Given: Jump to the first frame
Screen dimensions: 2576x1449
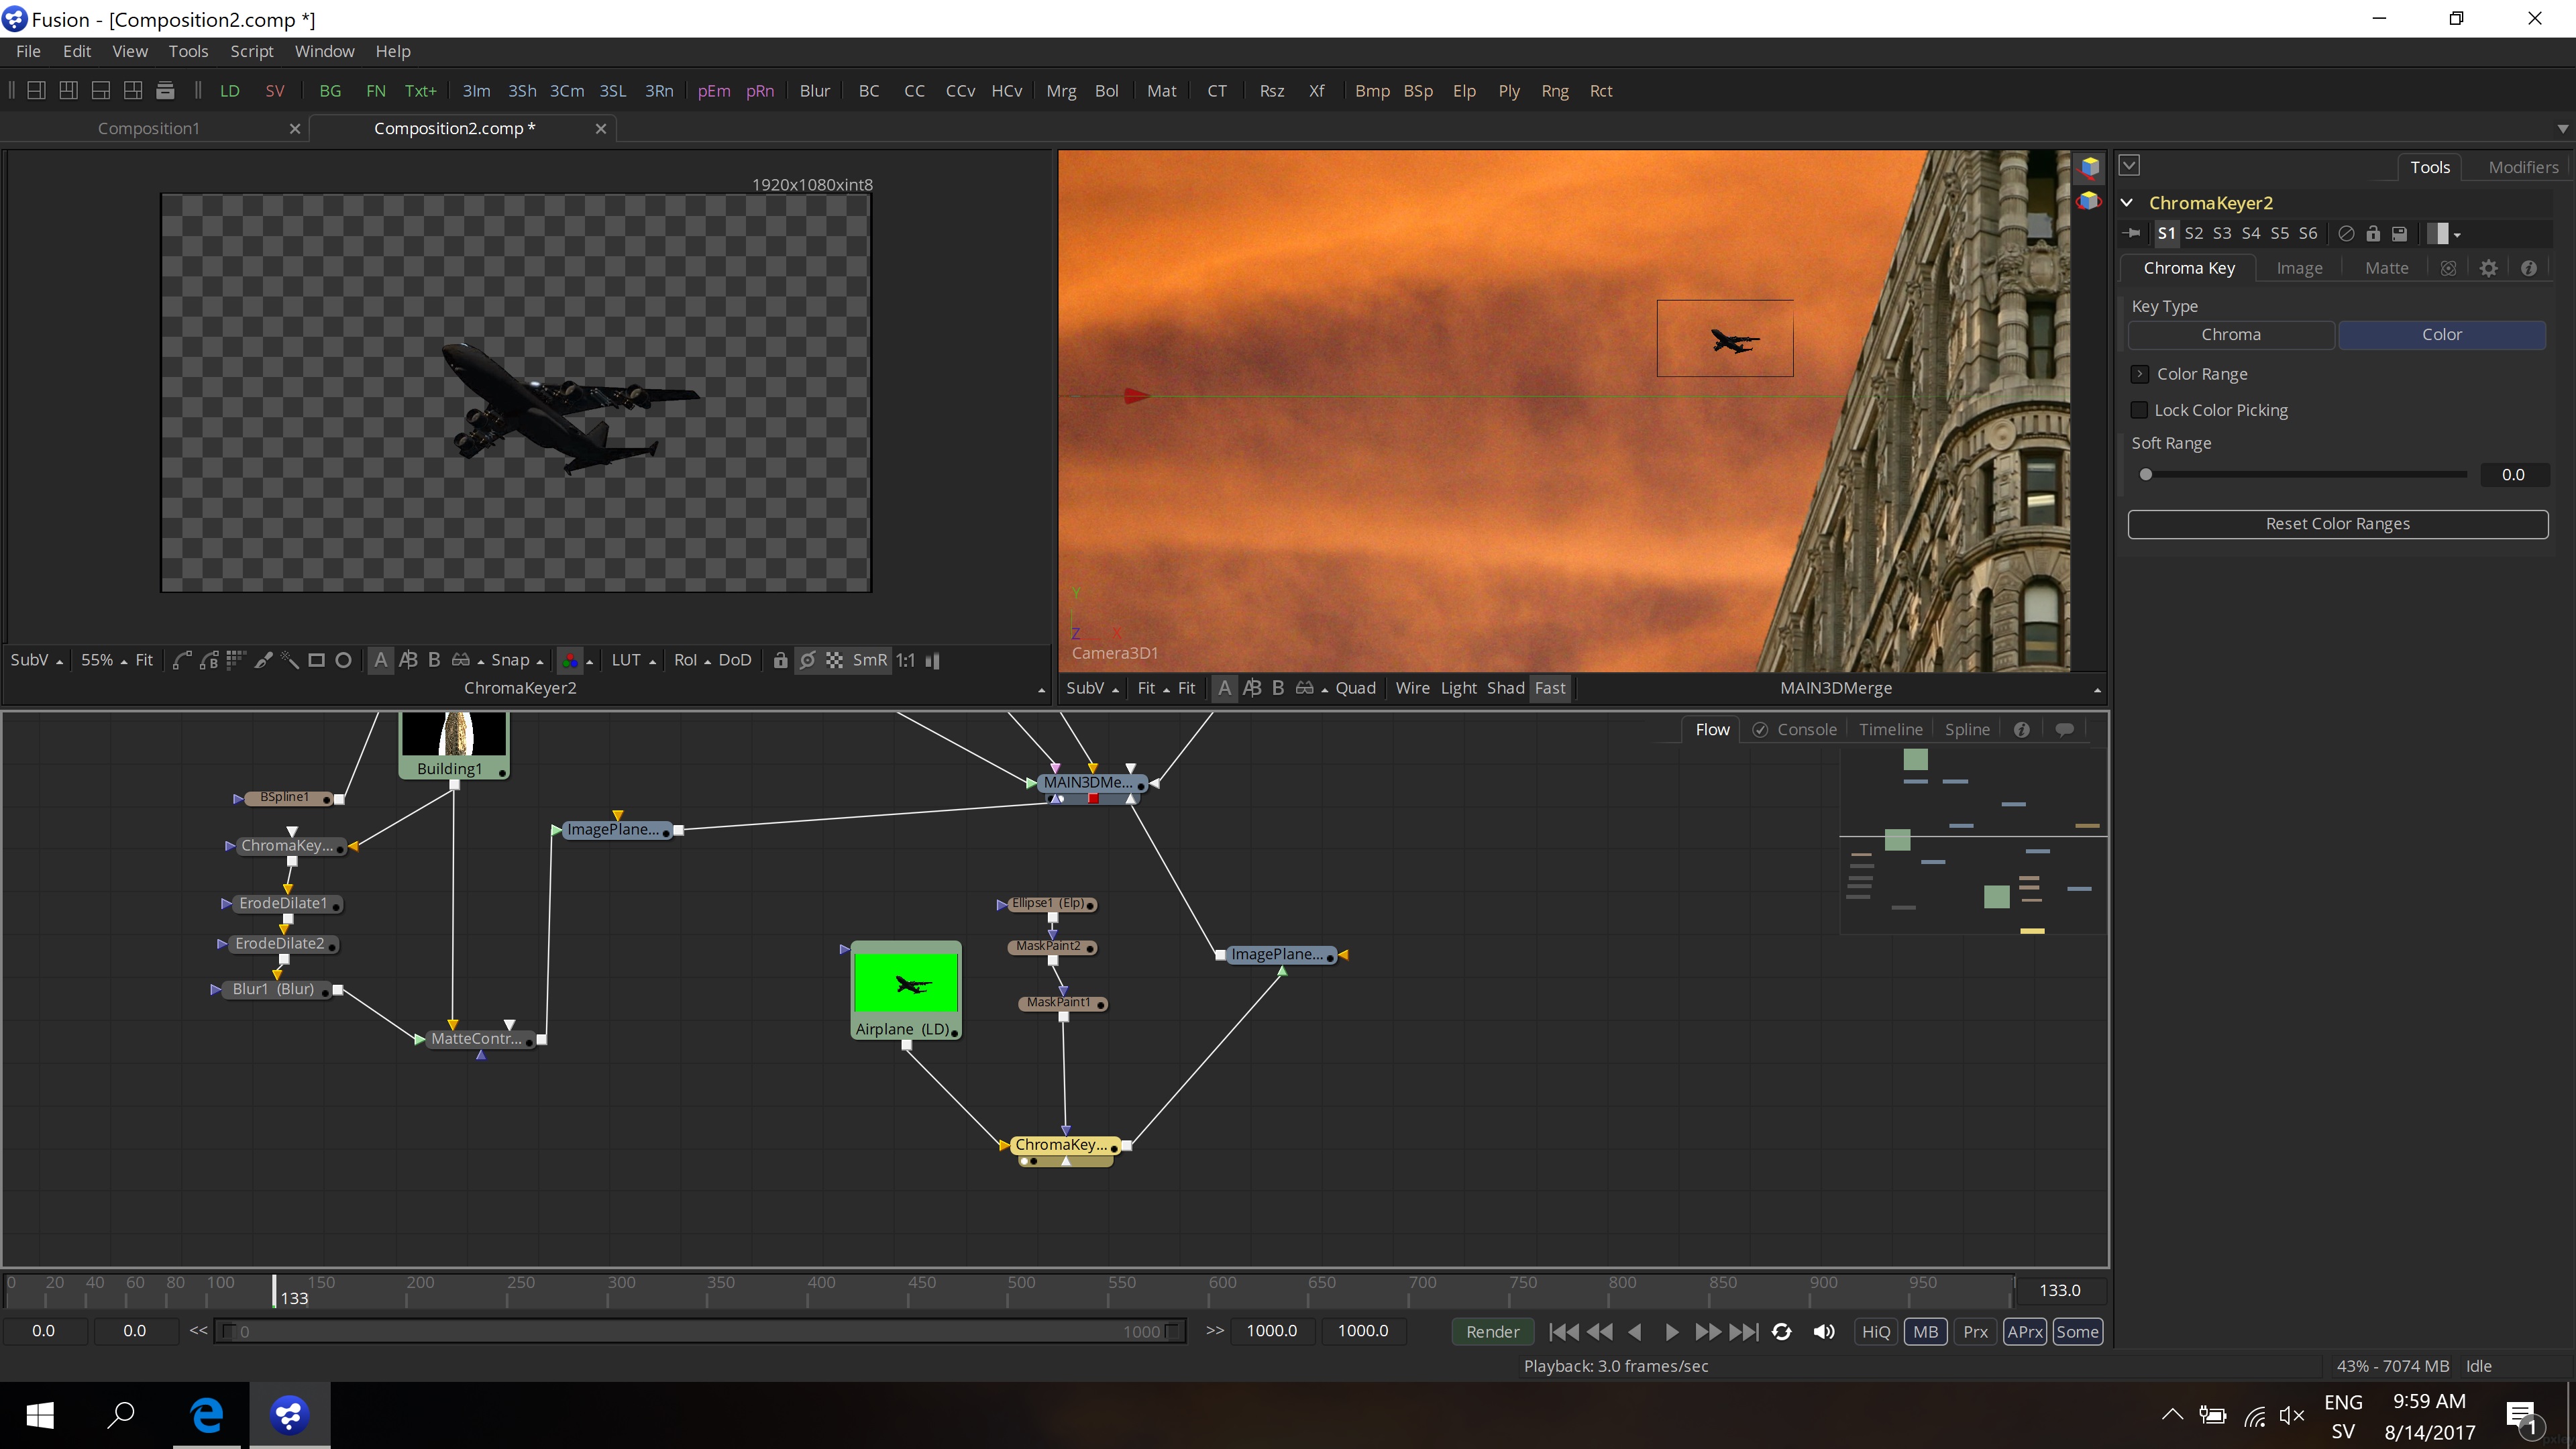Looking at the screenshot, I should tap(1564, 1331).
